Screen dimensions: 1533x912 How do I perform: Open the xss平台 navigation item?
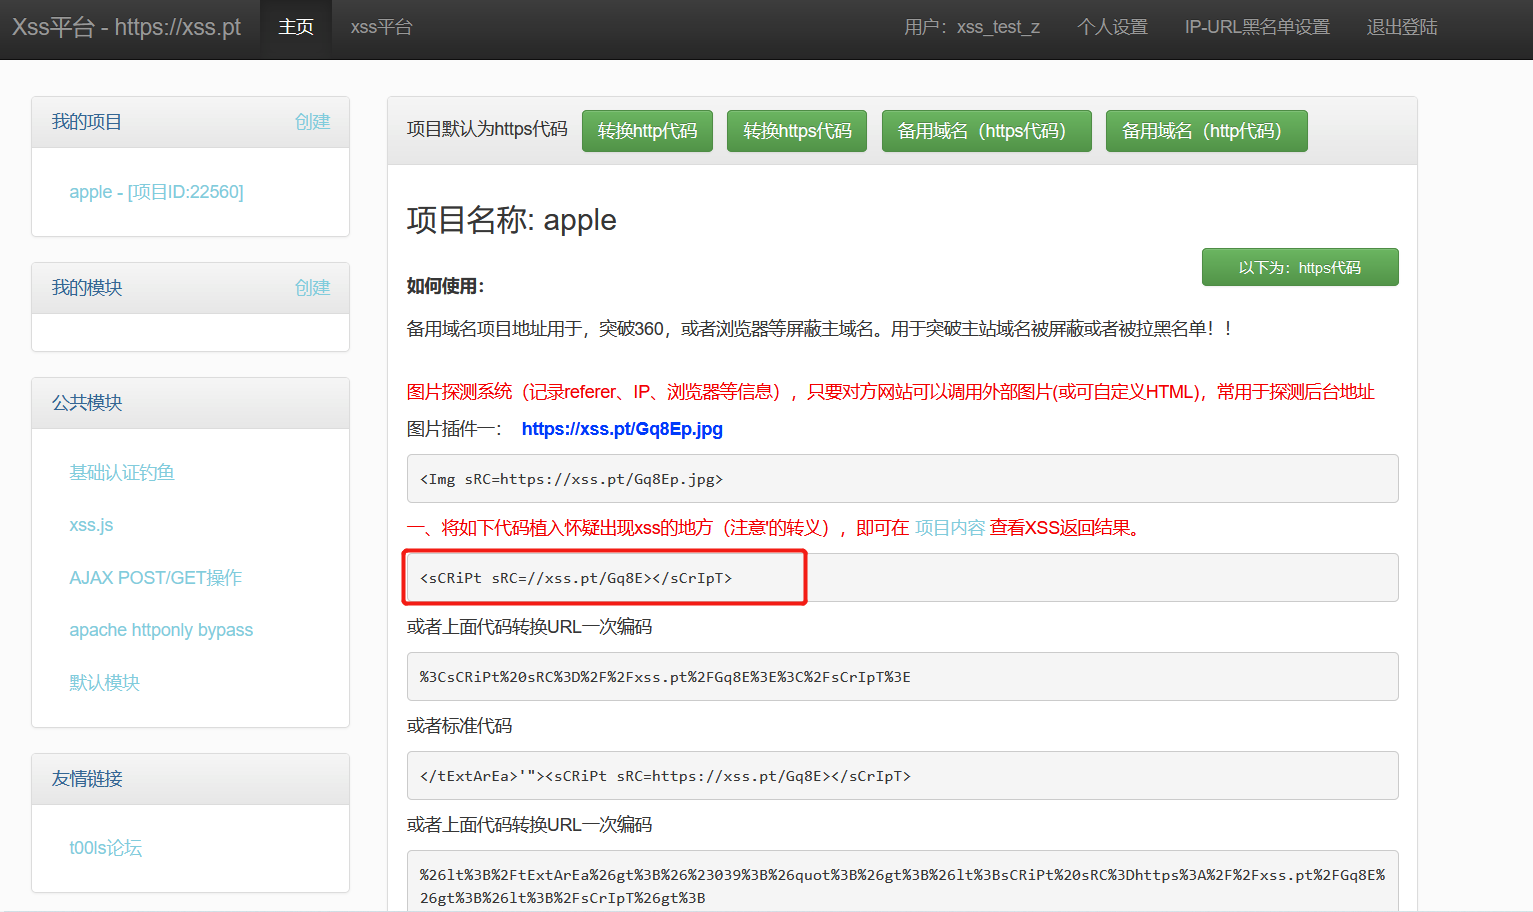click(x=381, y=27)
